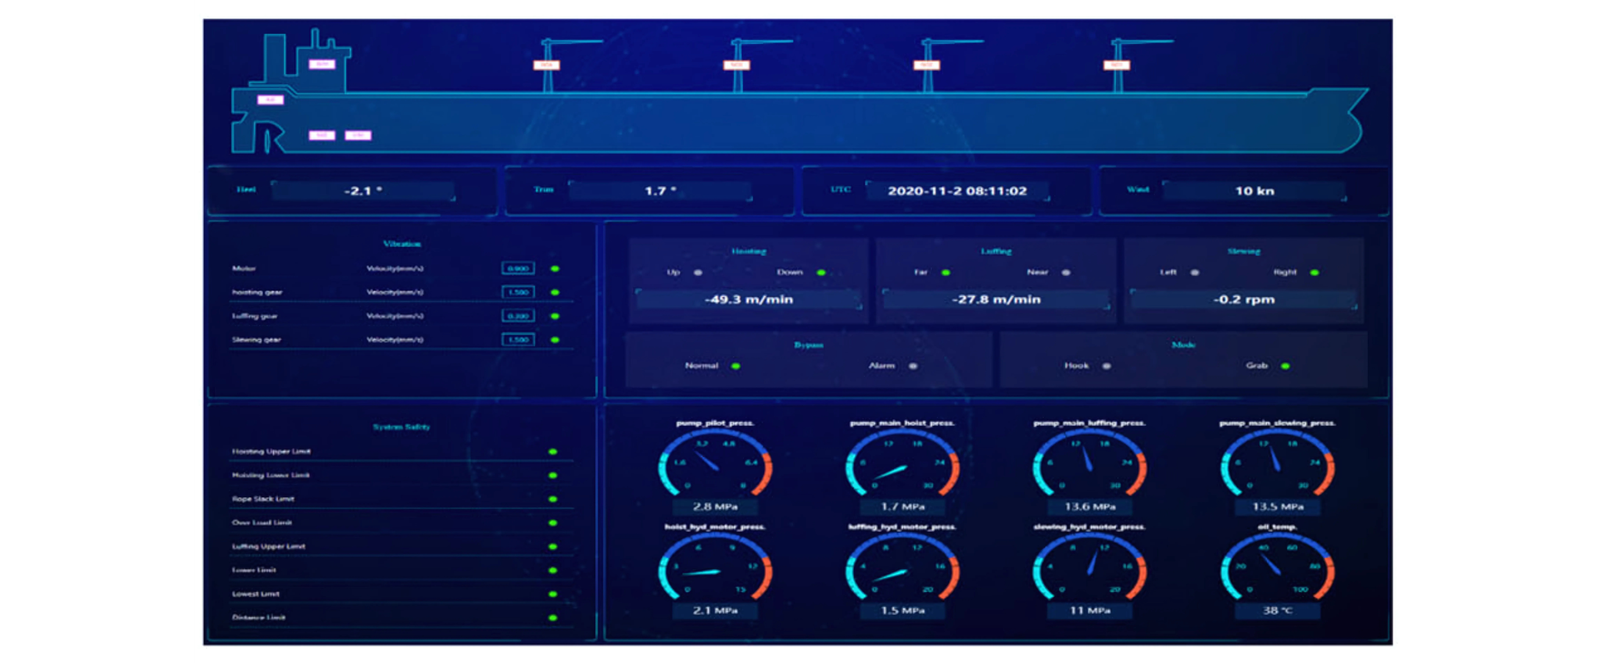The image size is (1600, 663).
Task: Select the fourth crane nearest the bow
Action: pyautogui.click(x=1116, y=65)
